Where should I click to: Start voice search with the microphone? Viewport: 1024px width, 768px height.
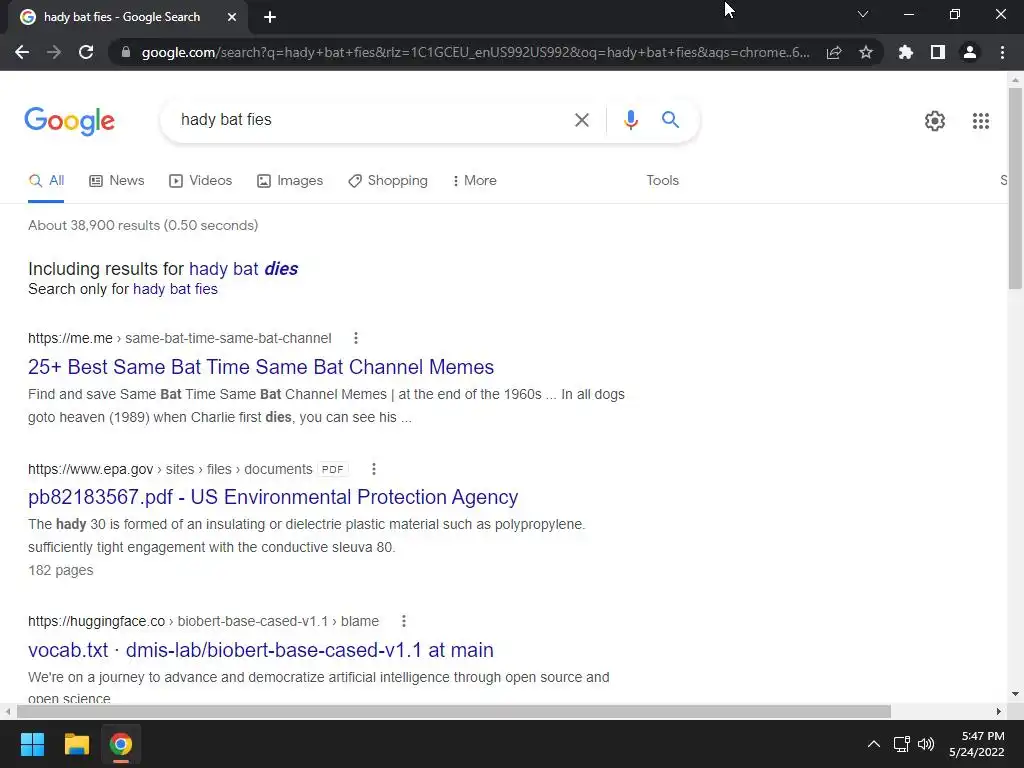(x=630, y=120)
